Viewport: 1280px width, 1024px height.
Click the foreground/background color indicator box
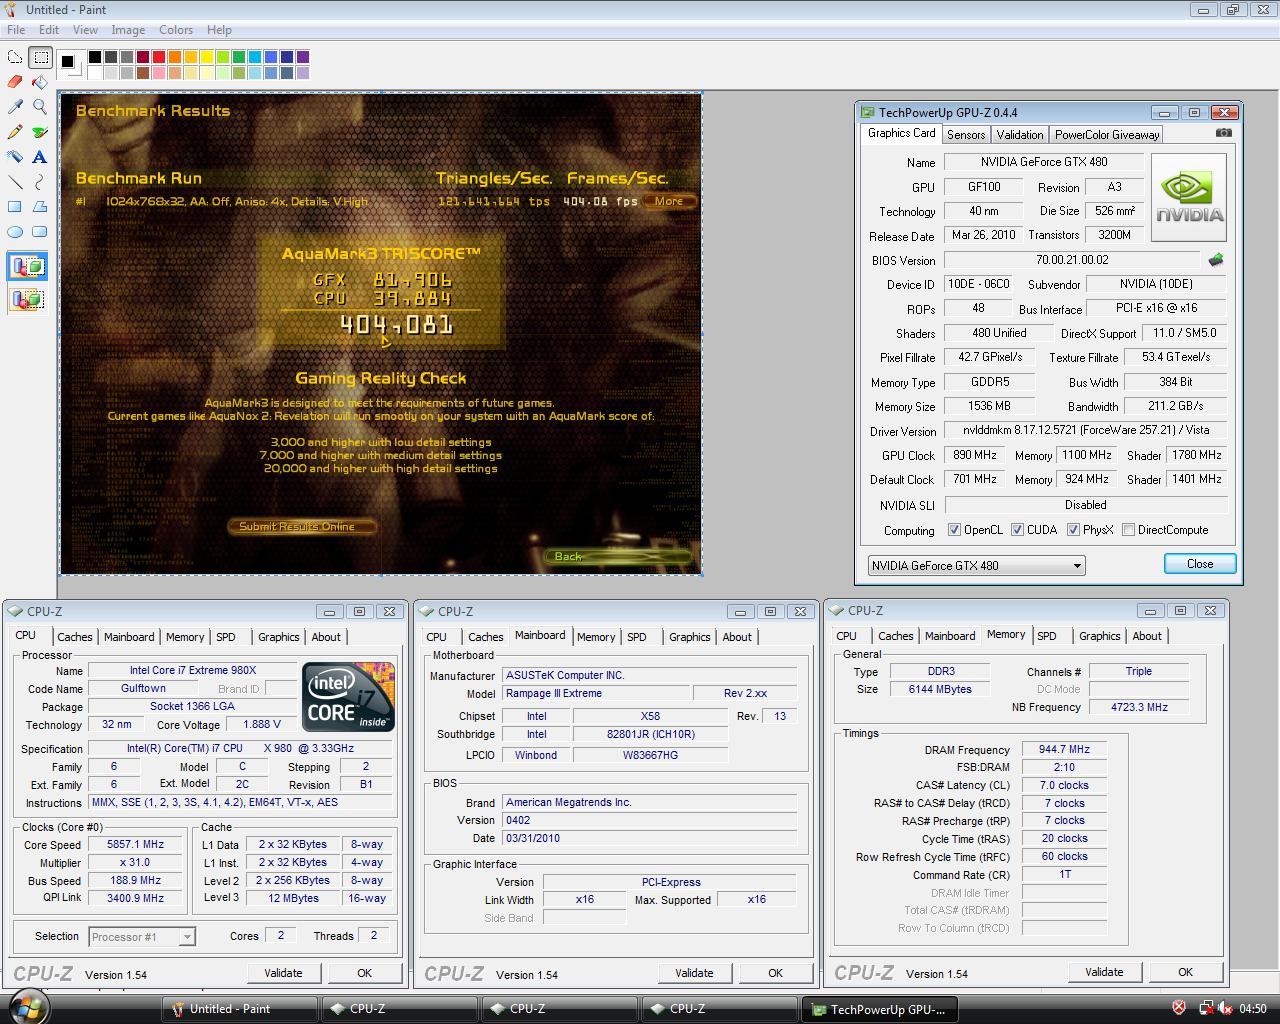click(x=69, y=63)
